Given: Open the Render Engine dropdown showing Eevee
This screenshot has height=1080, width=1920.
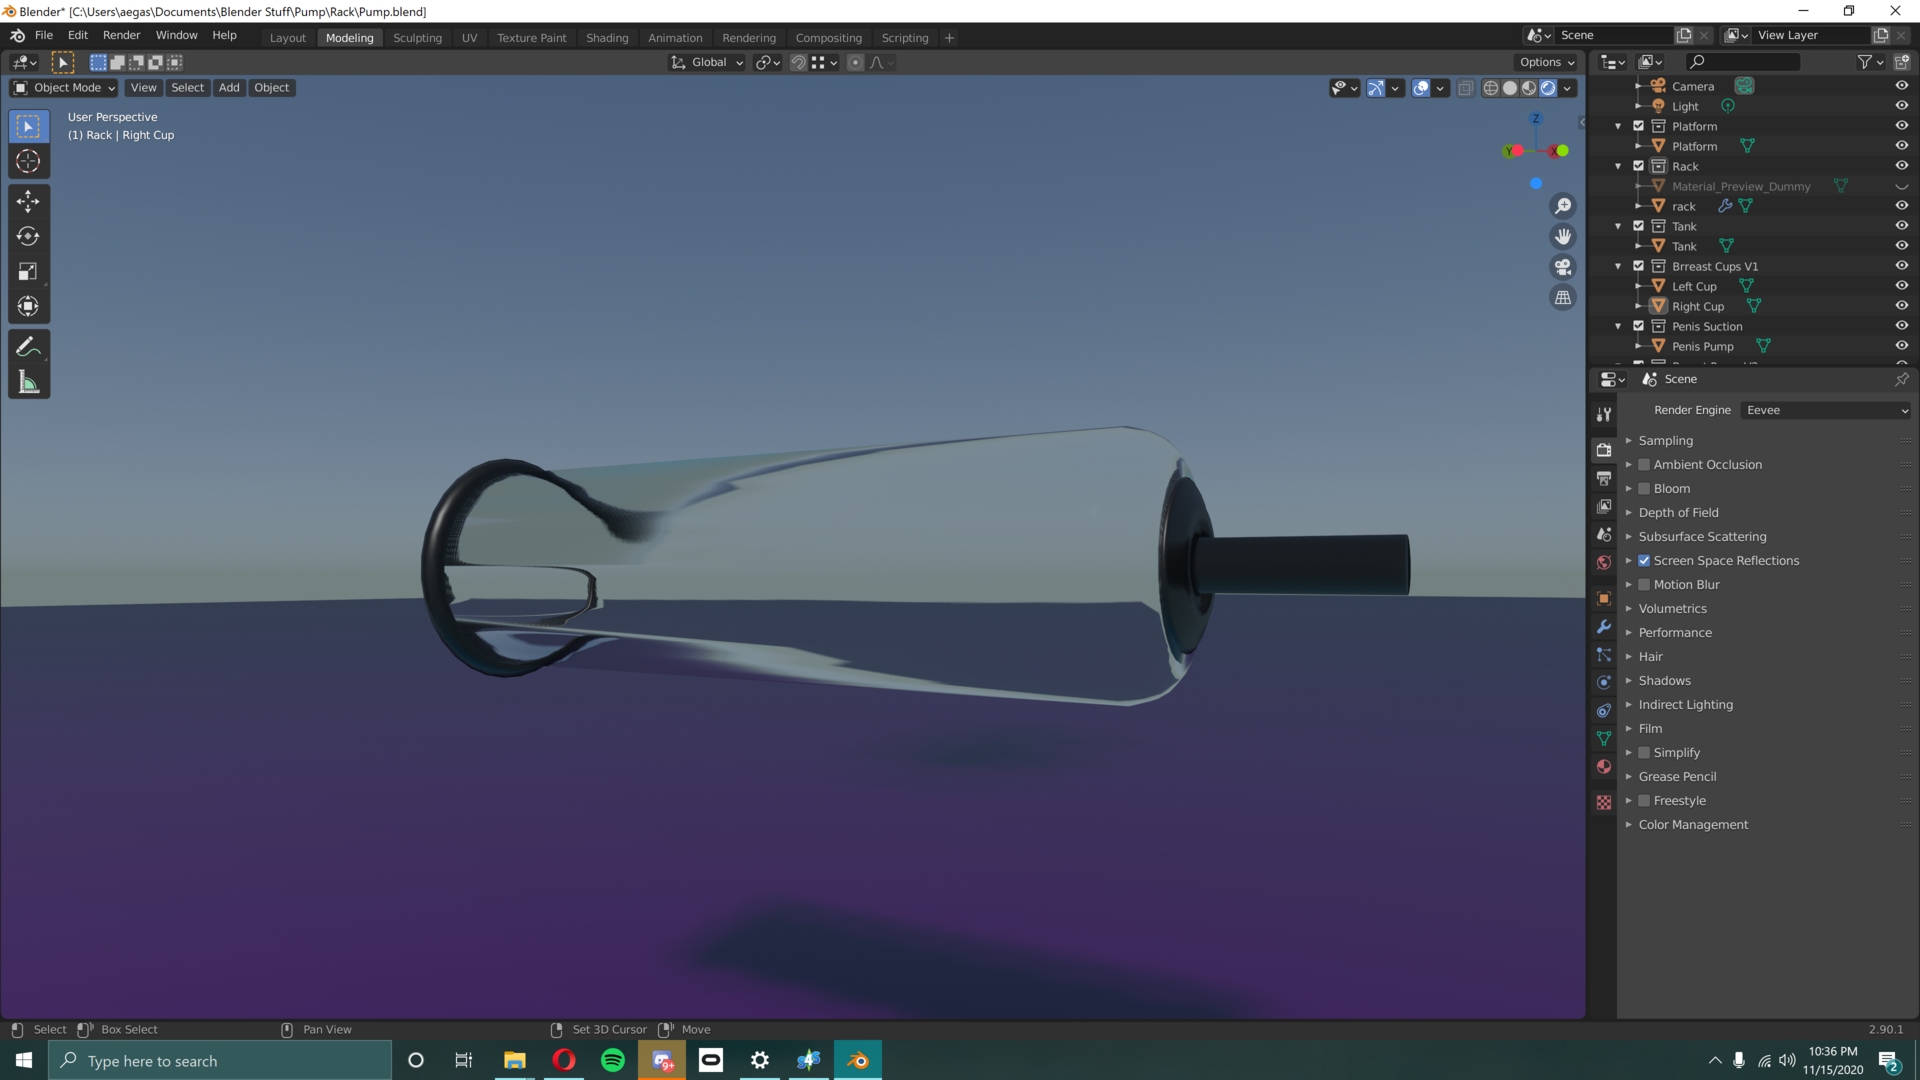Looking at the screenshot, I should (1827, 410).
